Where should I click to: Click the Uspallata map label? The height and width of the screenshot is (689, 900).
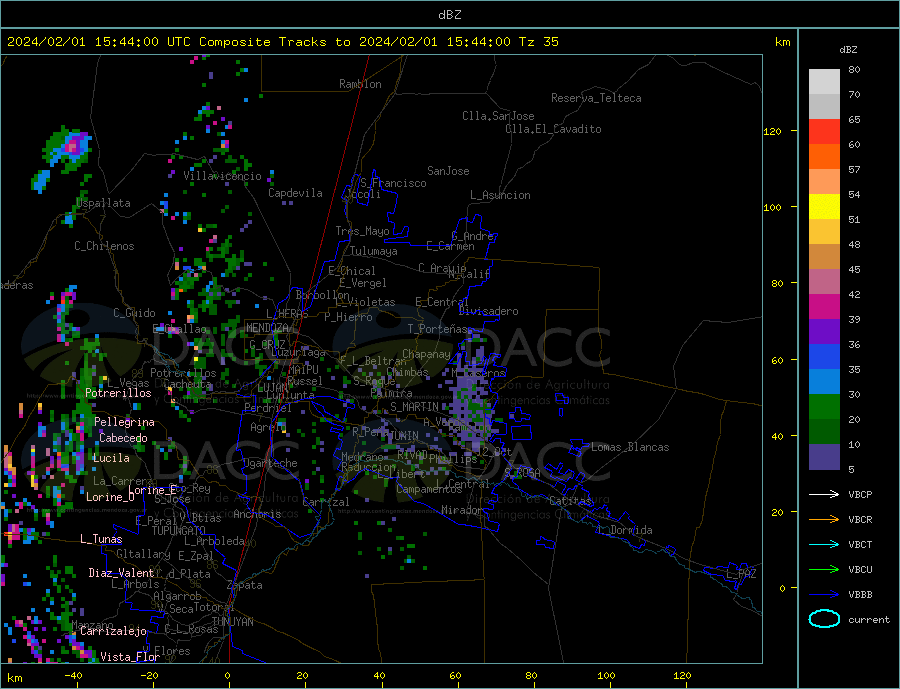103,203
